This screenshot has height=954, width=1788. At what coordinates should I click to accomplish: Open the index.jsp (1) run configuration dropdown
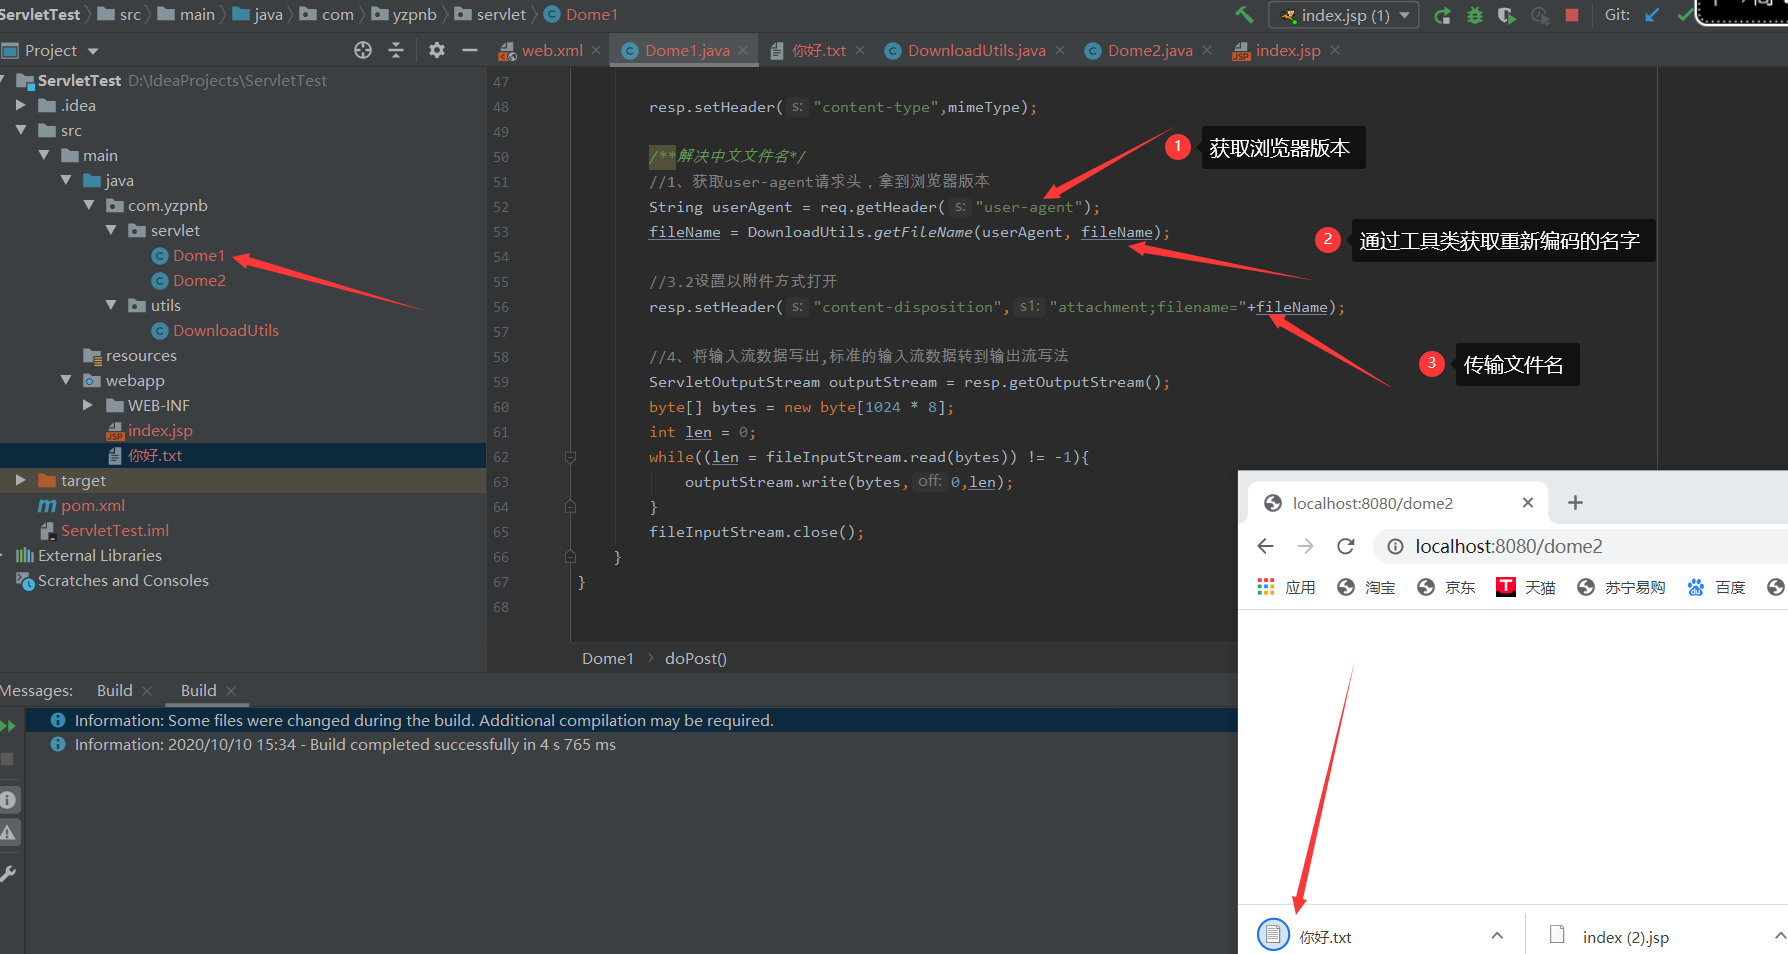tap(1343, 15)
